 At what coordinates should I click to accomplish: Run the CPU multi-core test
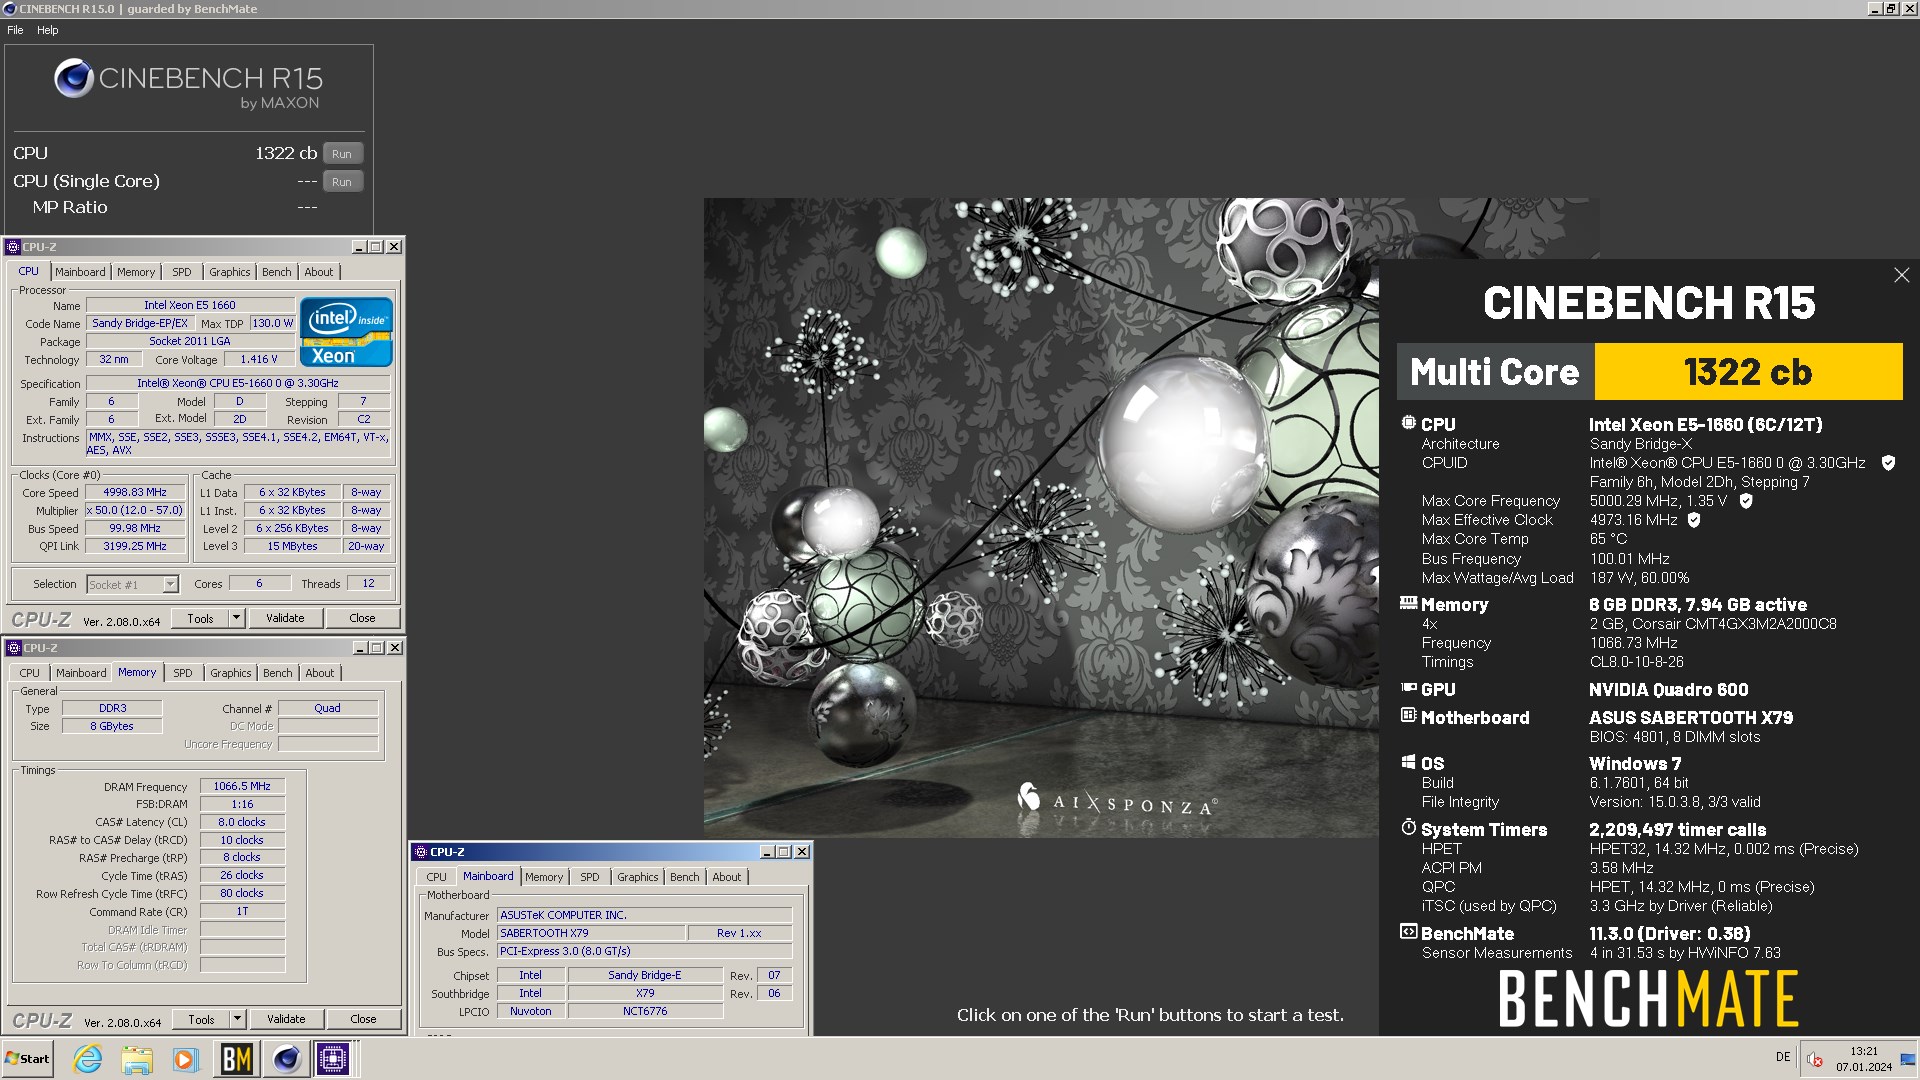coord(342,154)
